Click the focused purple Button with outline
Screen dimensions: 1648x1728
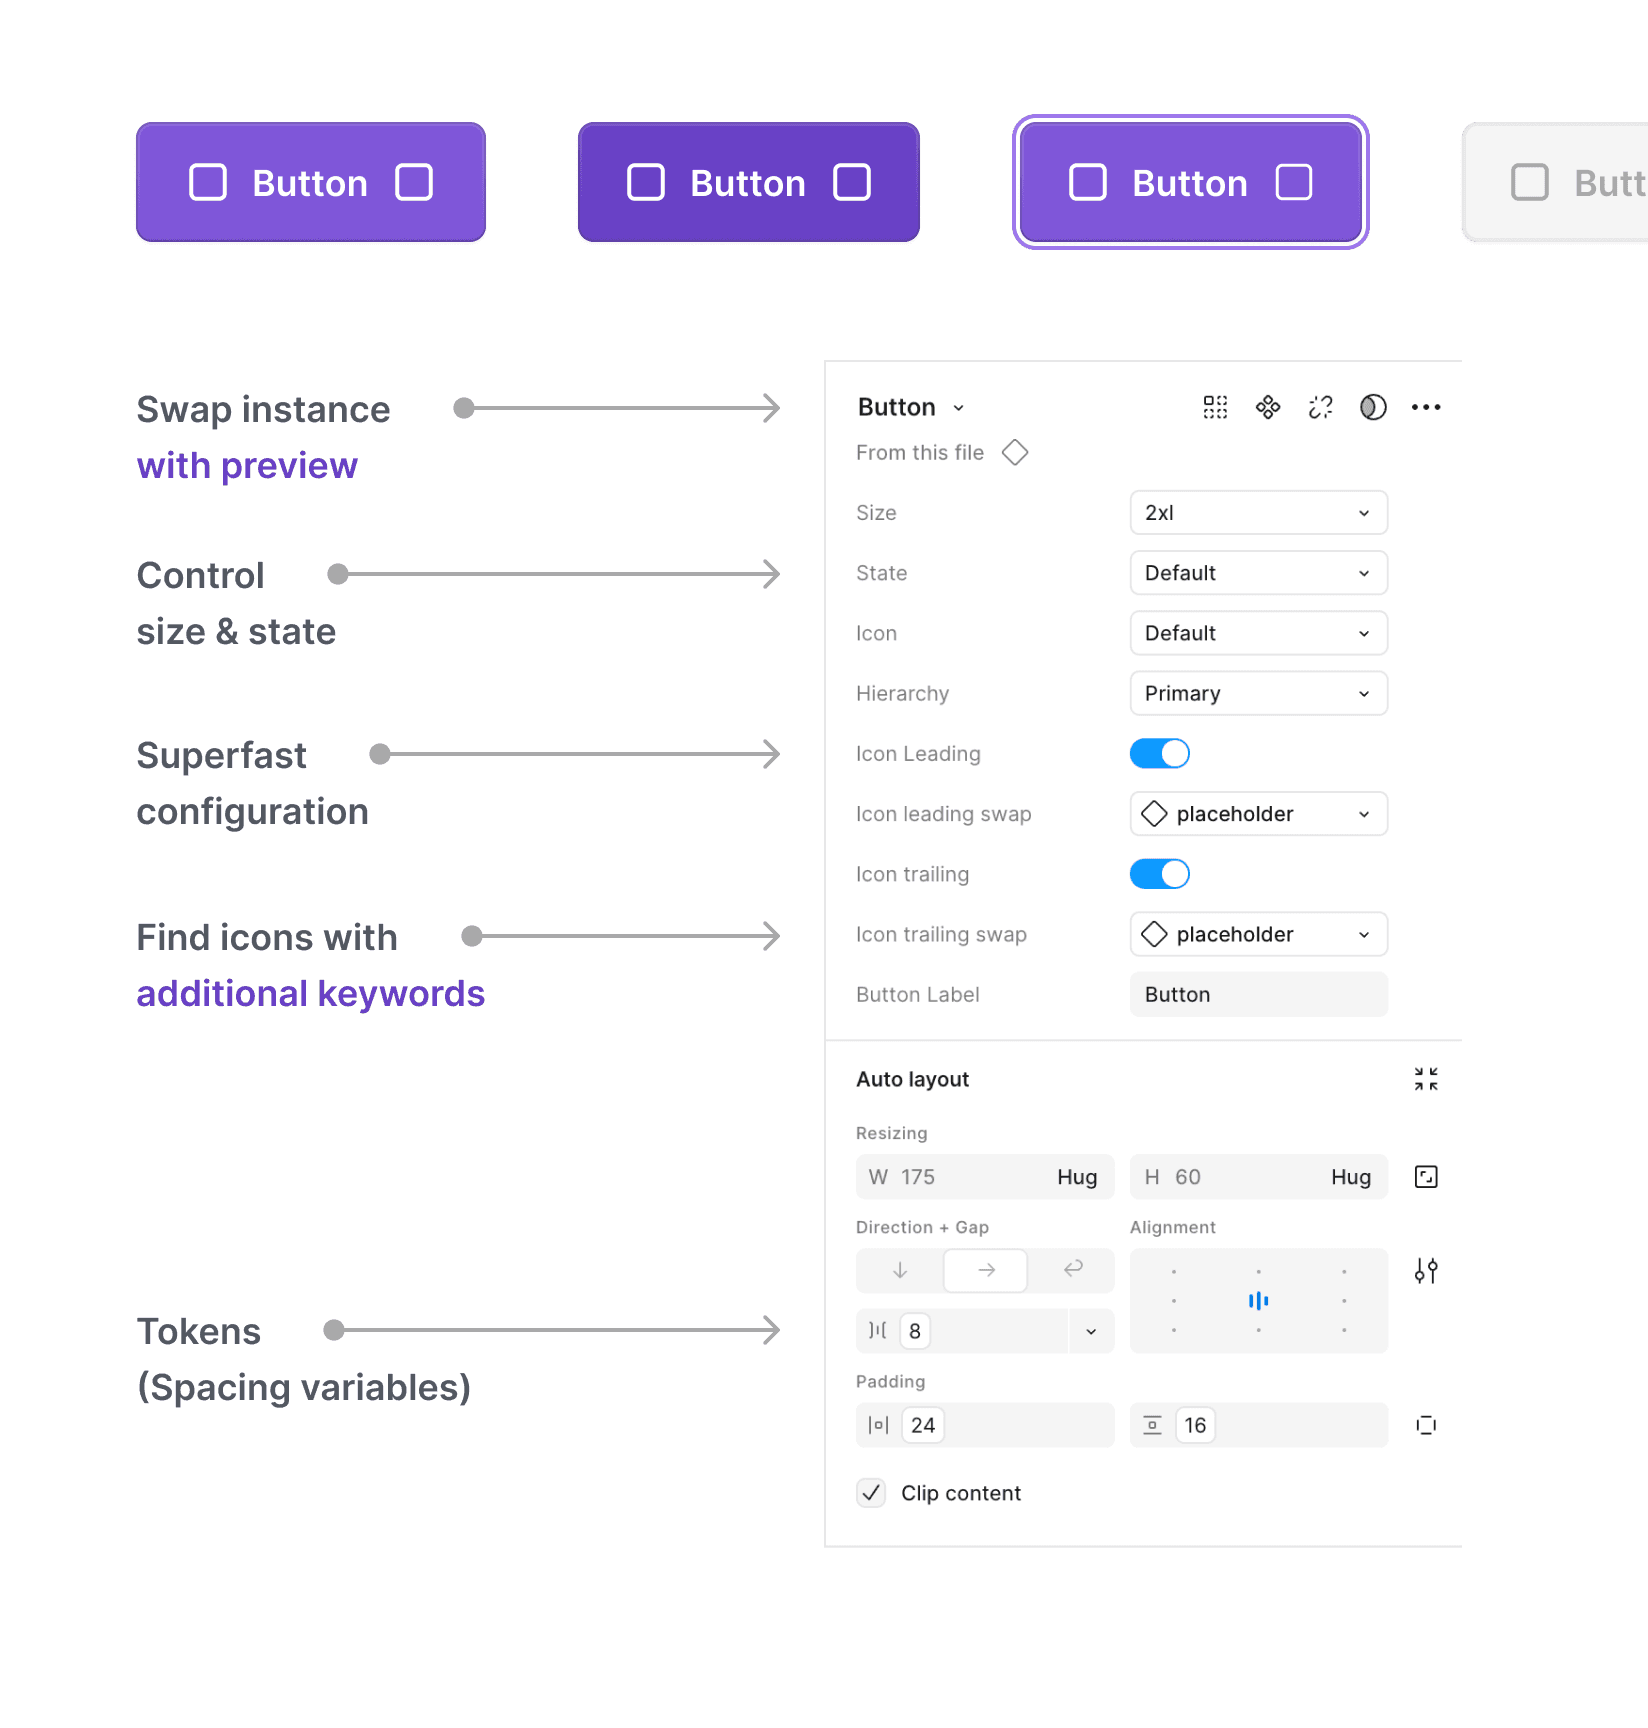[1191, 182]
